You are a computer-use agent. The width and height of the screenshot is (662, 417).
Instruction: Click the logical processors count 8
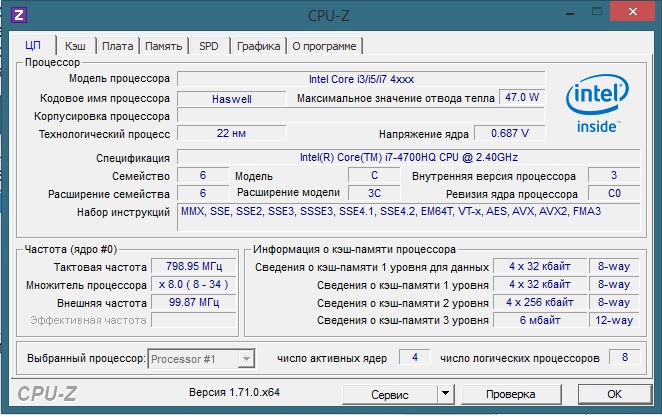(x=625, y=357)
